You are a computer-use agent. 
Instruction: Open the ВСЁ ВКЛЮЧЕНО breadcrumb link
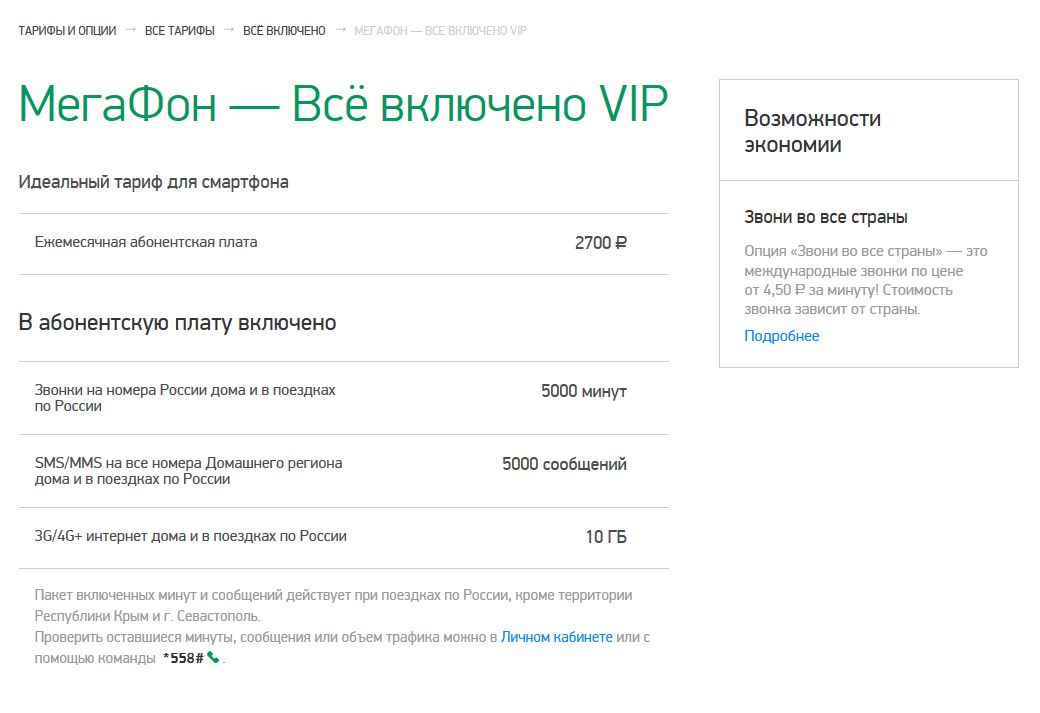point(285,30)
